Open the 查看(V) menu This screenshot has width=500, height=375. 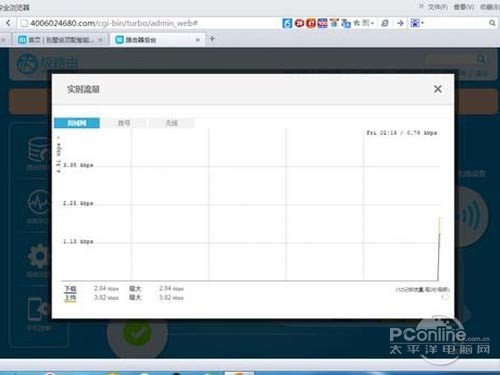[x=463, y=7]
